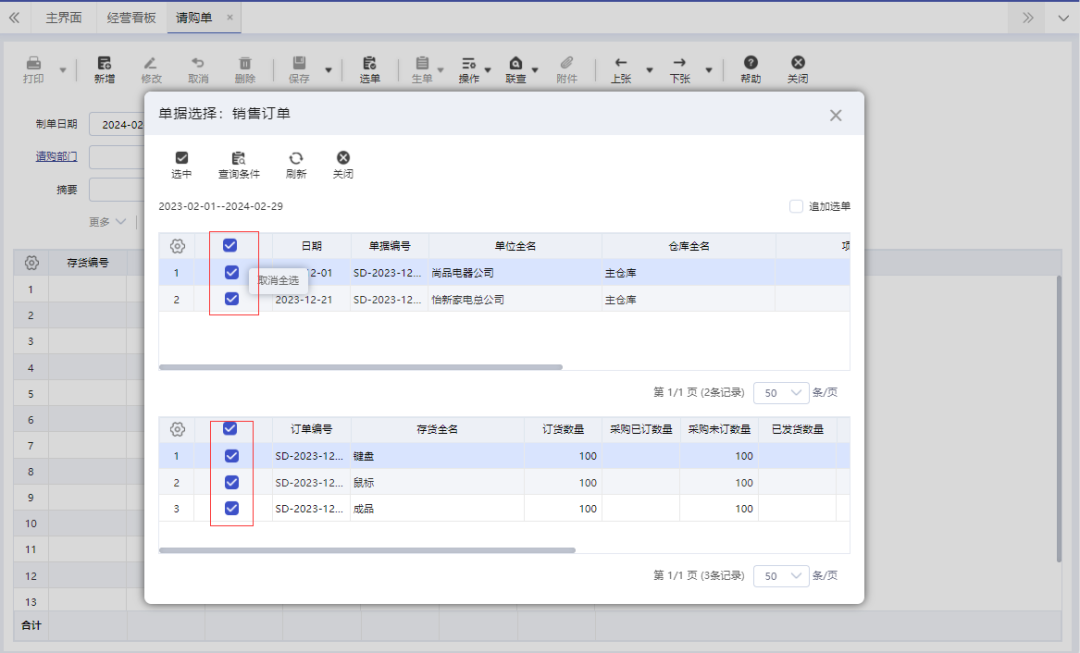Open 查询条件 query conditions
This screenshot has width=1080, height=653.
(x=239, y=163)
